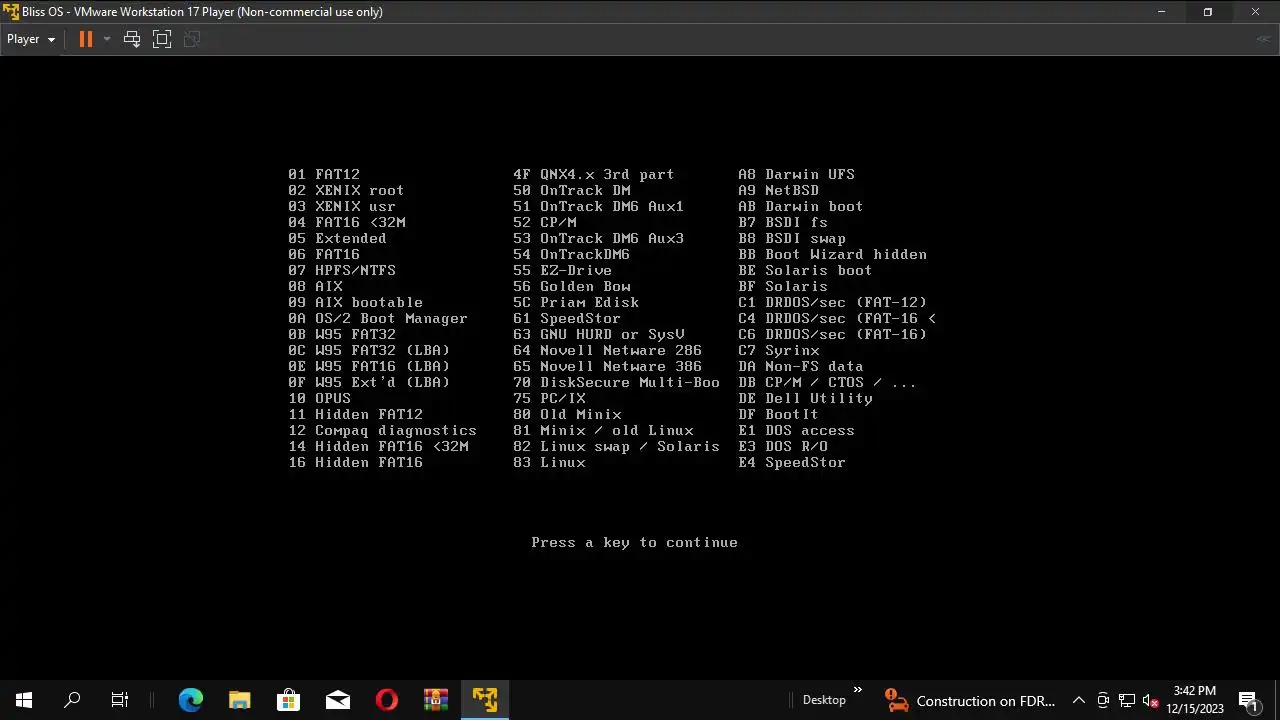Click the '10 OPUS' entry
The image size is (1280, 720).
point(319,398)
